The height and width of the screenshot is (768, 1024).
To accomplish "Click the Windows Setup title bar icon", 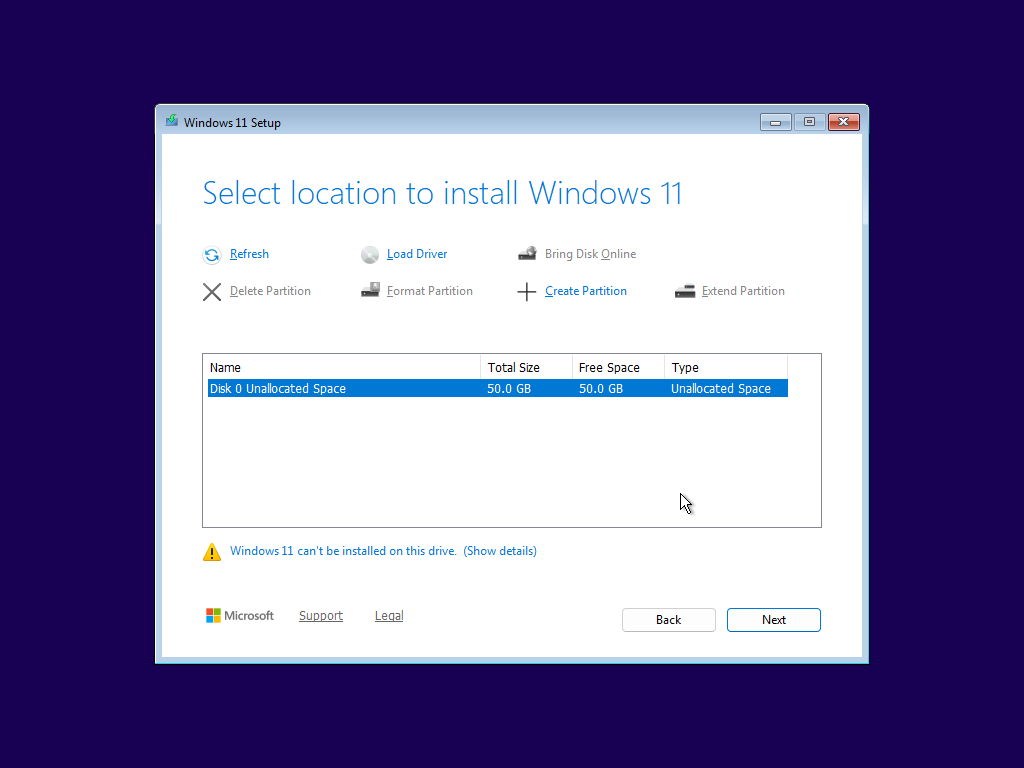I will click(172, 122).
